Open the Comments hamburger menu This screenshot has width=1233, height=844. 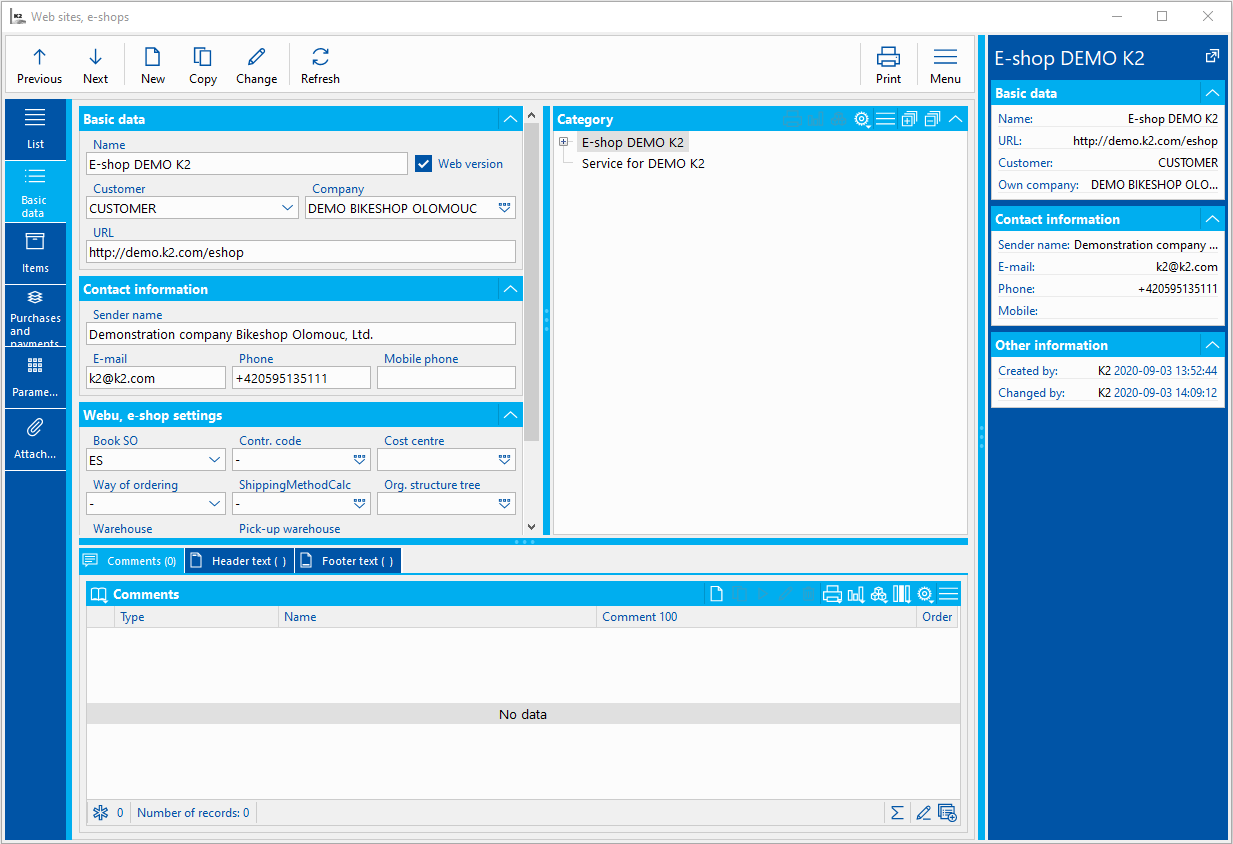pyautogui.click(x=948, y=594)
